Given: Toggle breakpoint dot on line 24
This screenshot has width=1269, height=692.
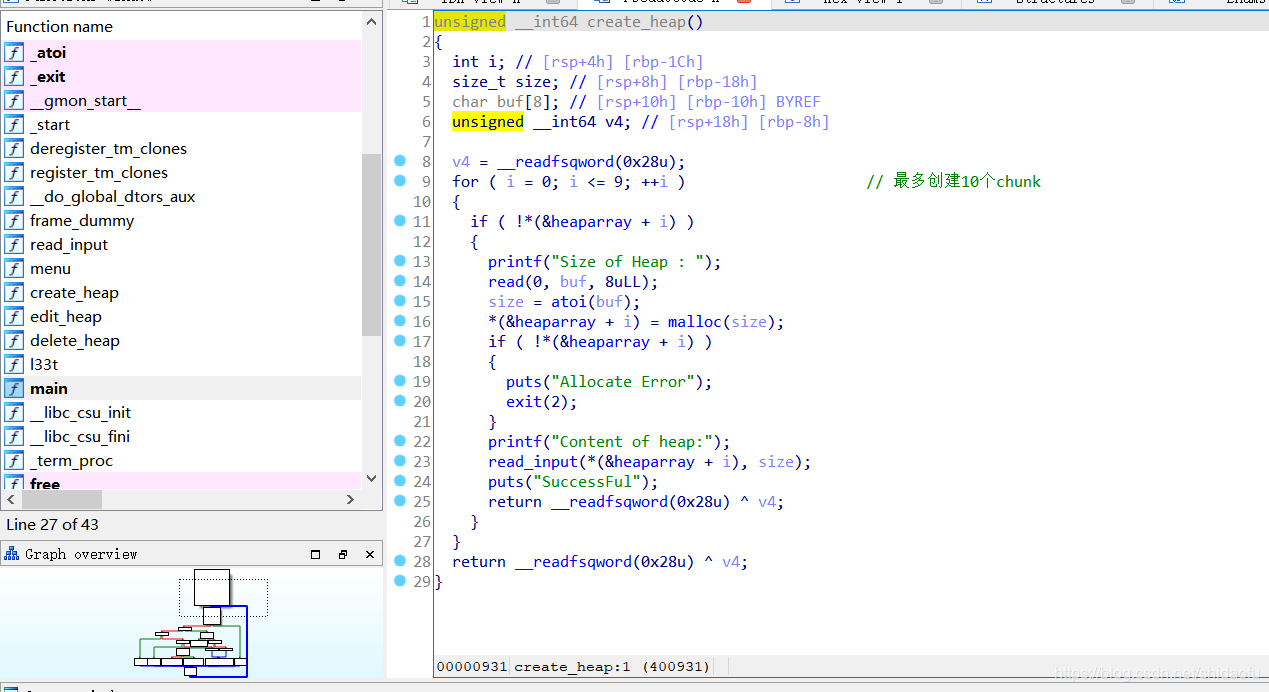Looking at the screenshot, I should coord(400,481).
